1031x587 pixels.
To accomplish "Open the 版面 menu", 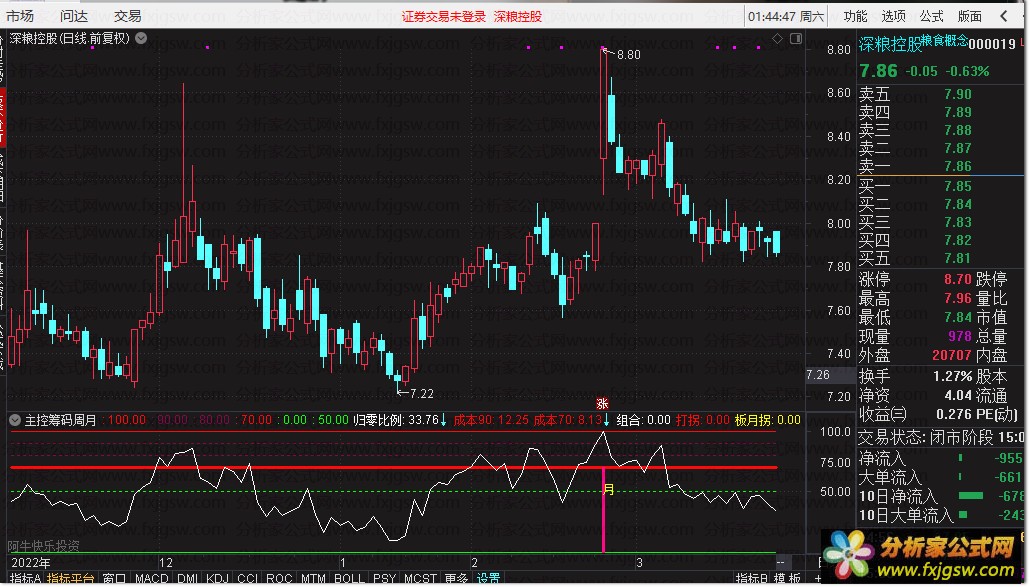I will [x=970, y=16].
